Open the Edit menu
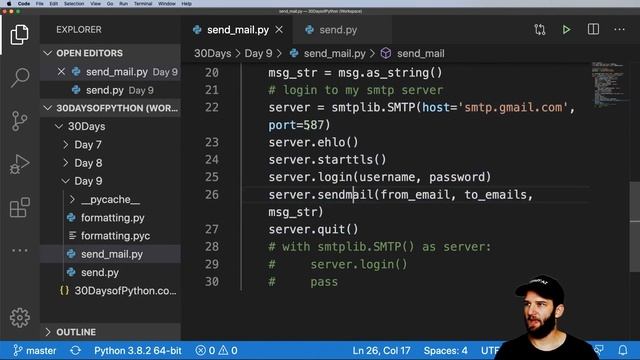Image resolution: width=640 pixels, height=360 pixels. pos(53,3)
